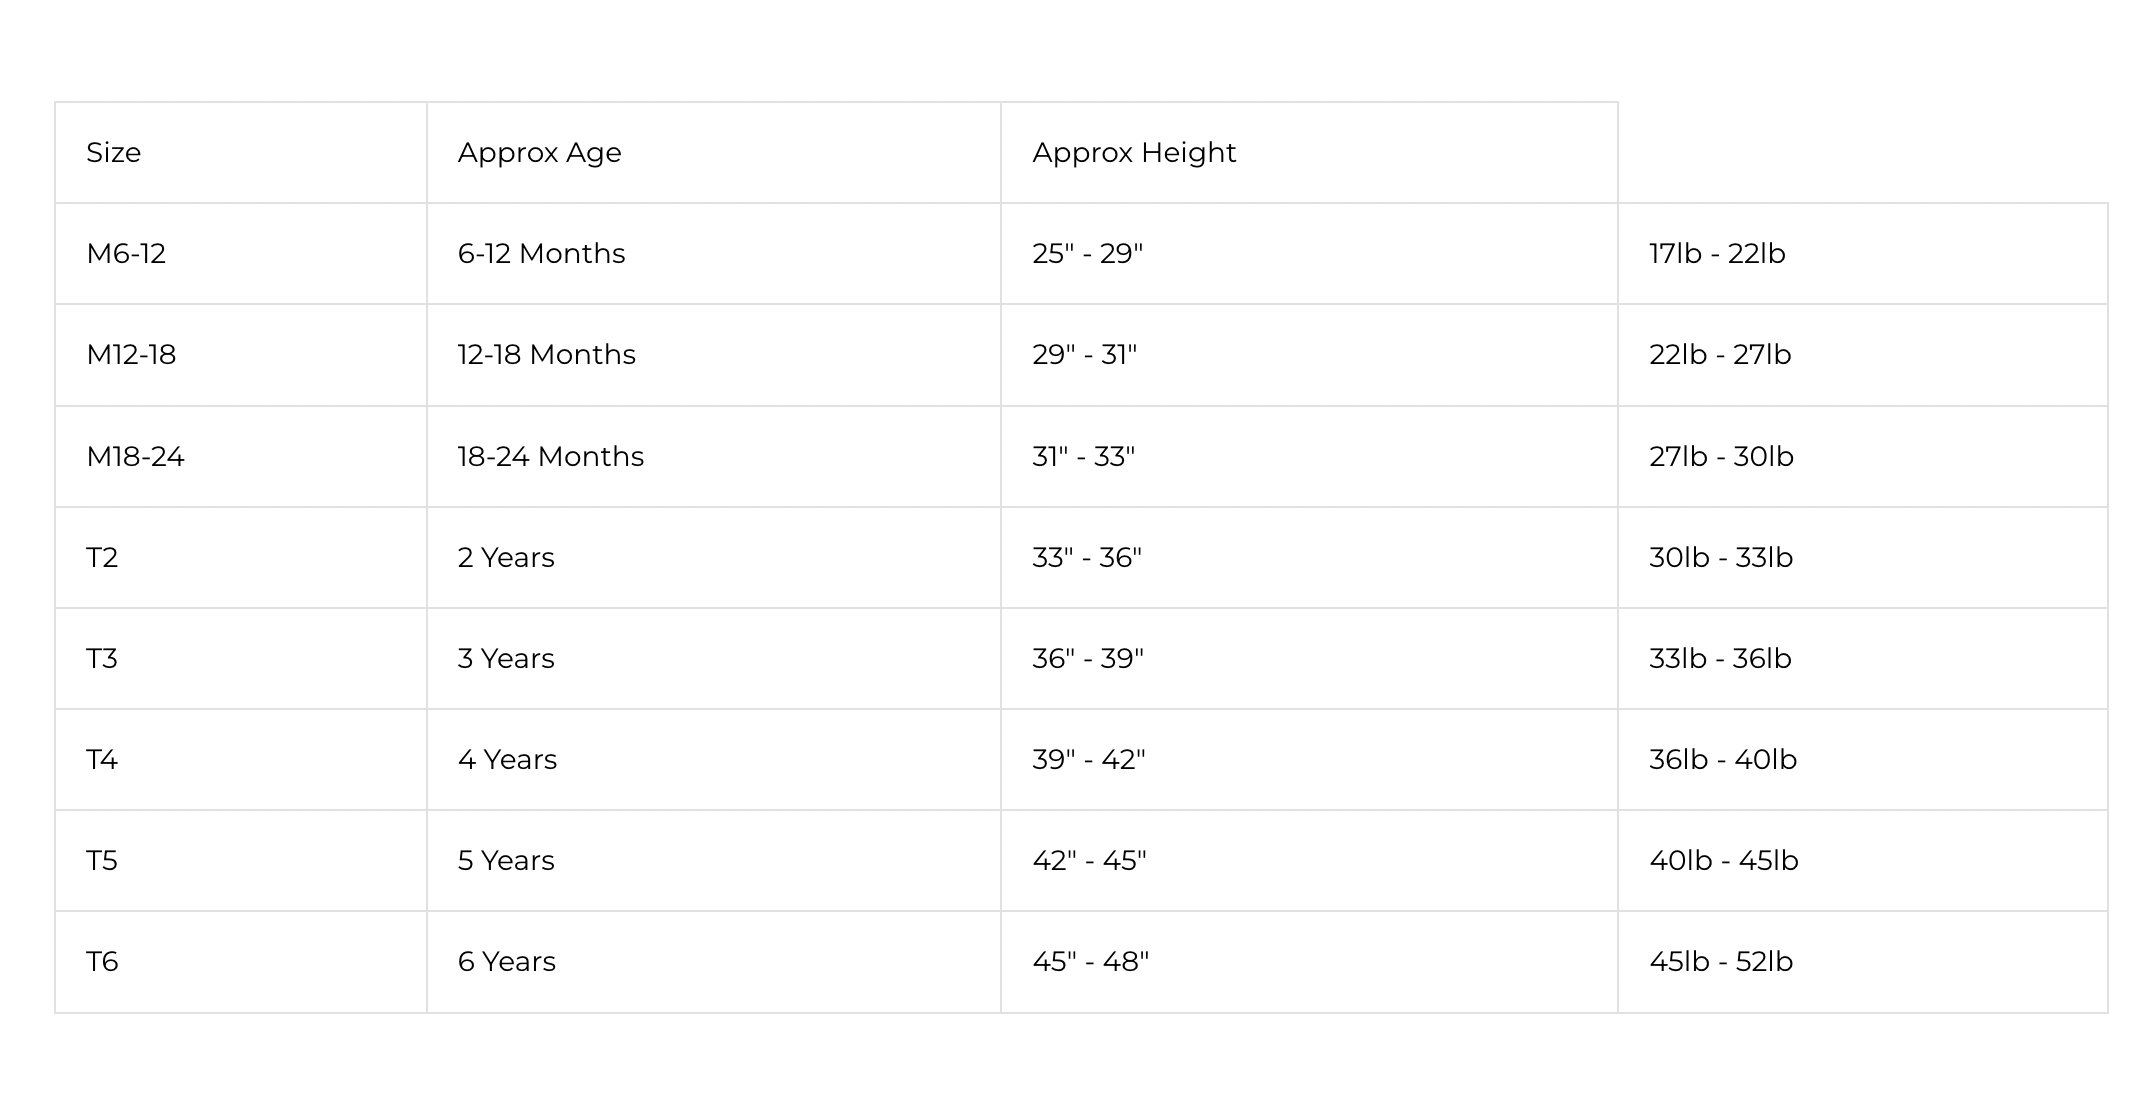Image resolution: width=2148 pixels, height=1108 pixels.
Task: Select the 36lb - 40lb weight cell
Action: click(1723, 760)
